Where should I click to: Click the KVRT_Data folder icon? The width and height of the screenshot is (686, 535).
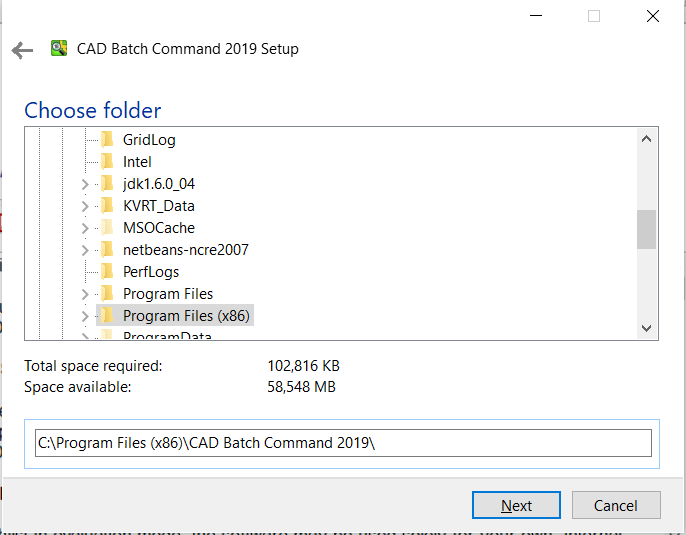point(107,206)
